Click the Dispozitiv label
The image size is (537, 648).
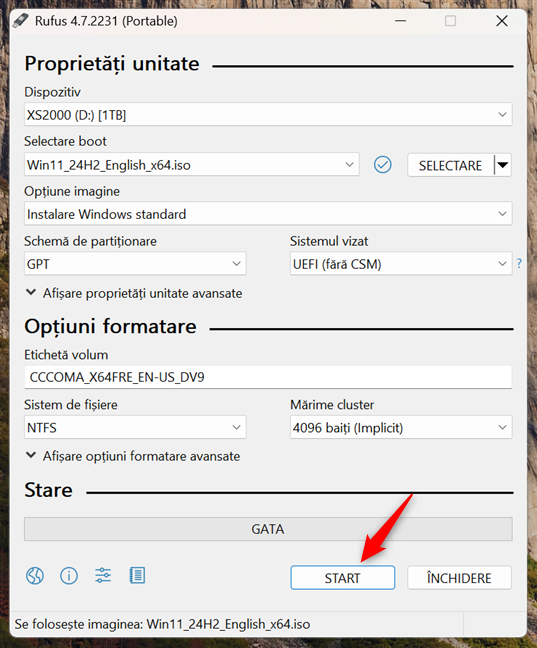coord(53,92)
